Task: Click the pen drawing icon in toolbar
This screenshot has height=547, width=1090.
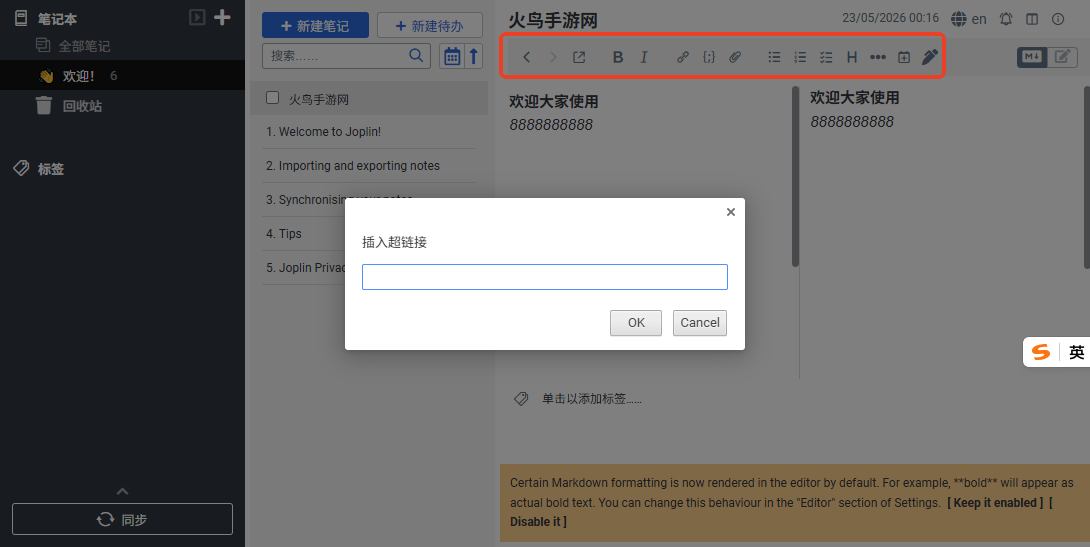Action: point(929,57)
